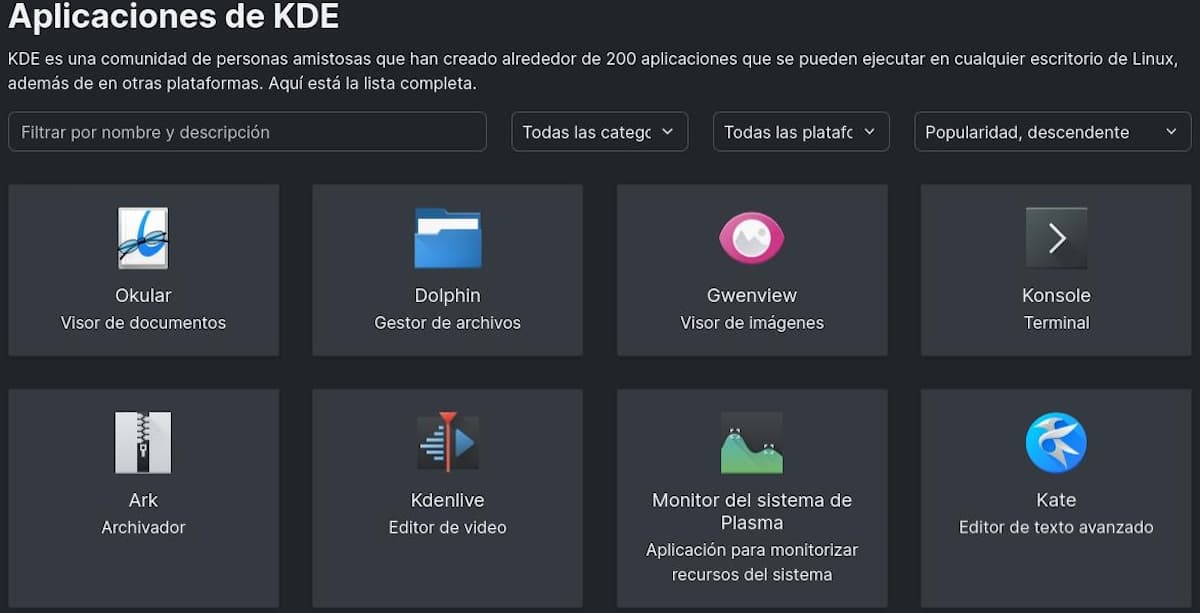1200x613 pixels.
Task: Go to the Konsole app name link
Action: tap(1056, 296)
